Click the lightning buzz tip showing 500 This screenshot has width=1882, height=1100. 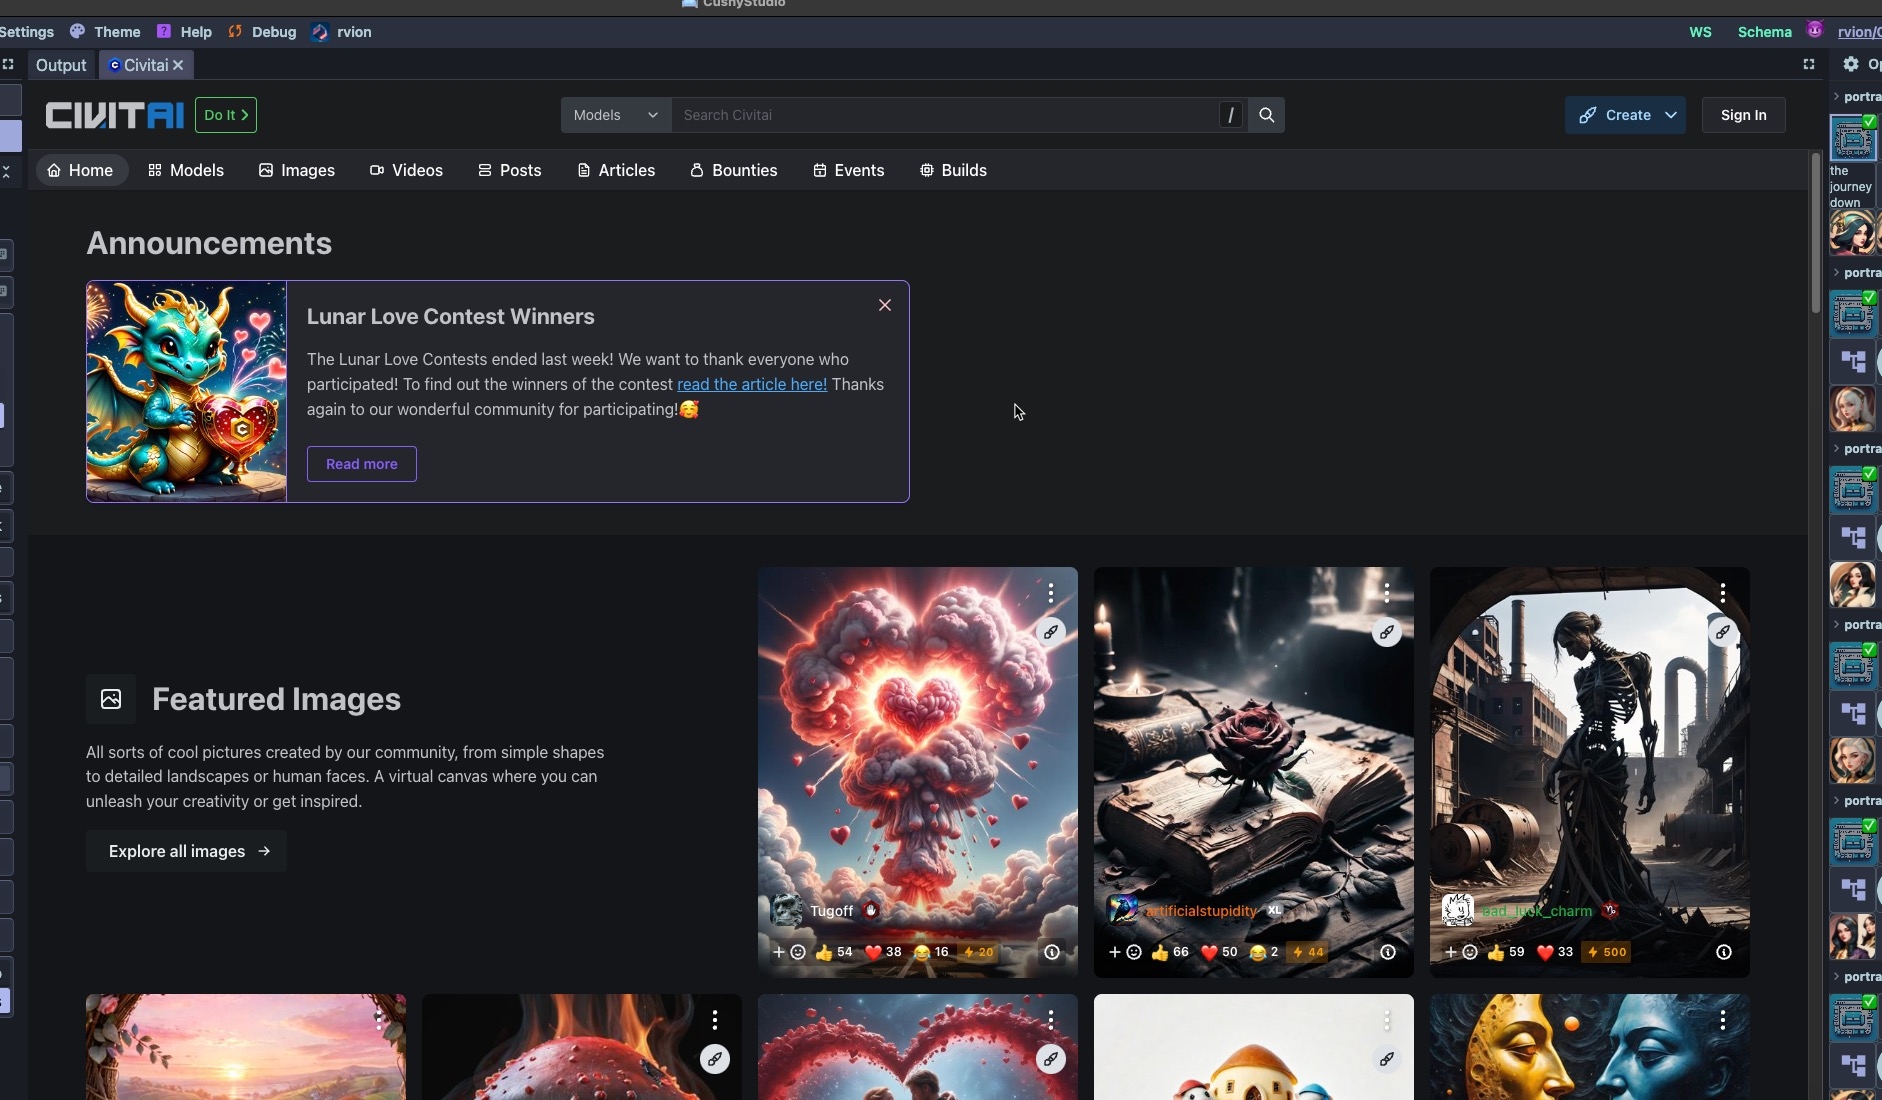(x=1606, y=952)
